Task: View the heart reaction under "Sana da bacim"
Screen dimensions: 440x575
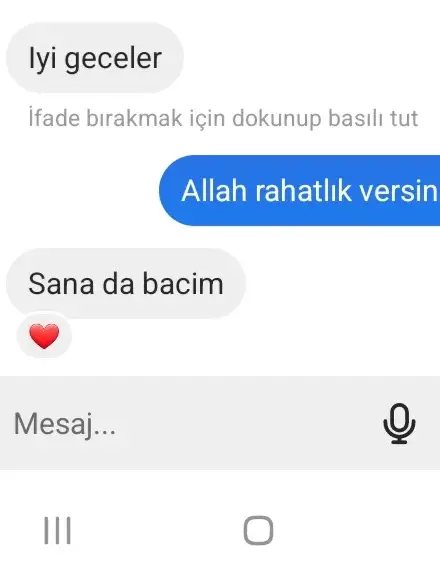Action: (44, 336)
